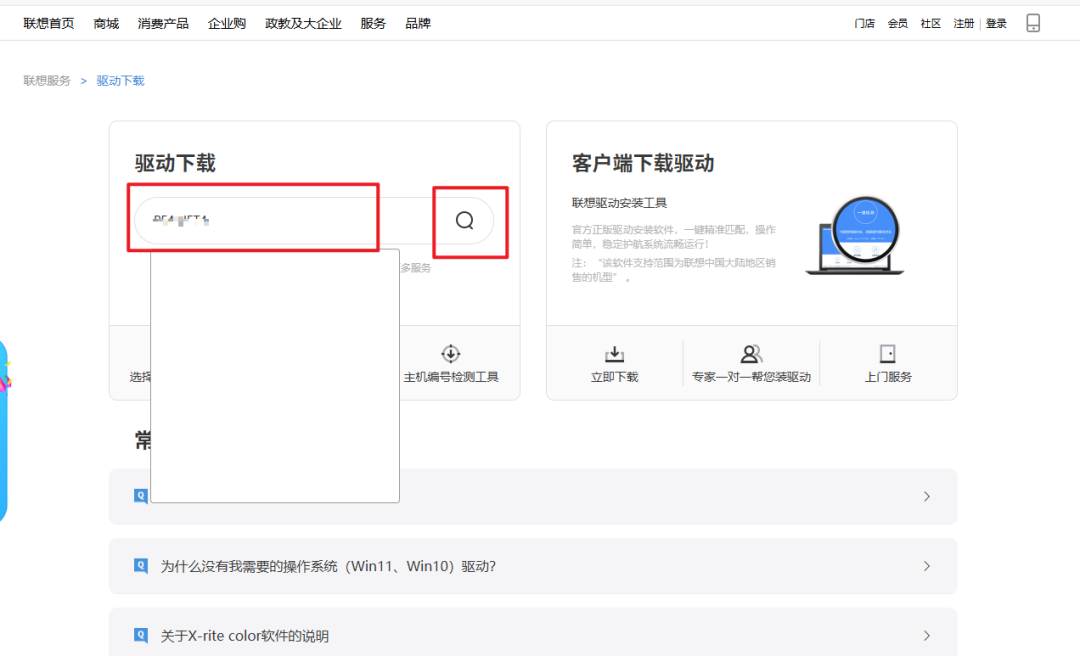Image resolution: width=1080 pixels, height=656 pixels.
Task: Expand the Win11、Win10 driver question chevron
Action: pos(927,566)
